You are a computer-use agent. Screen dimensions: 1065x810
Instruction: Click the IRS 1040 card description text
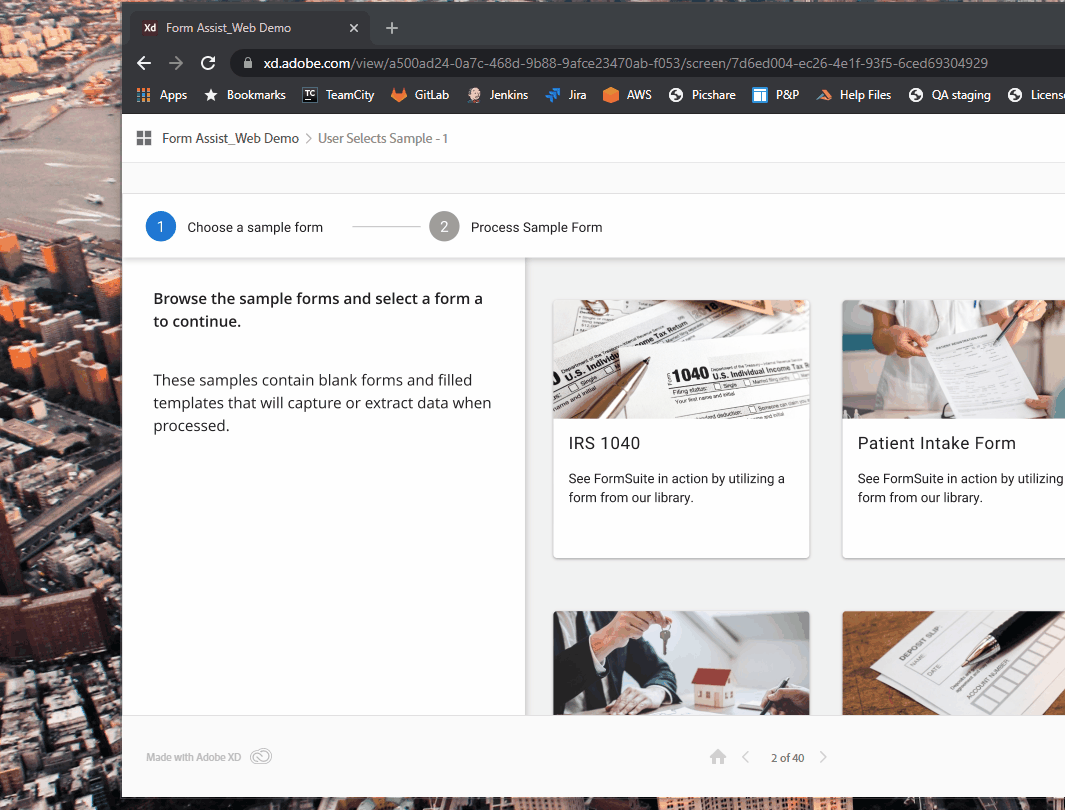pos(676,488)
